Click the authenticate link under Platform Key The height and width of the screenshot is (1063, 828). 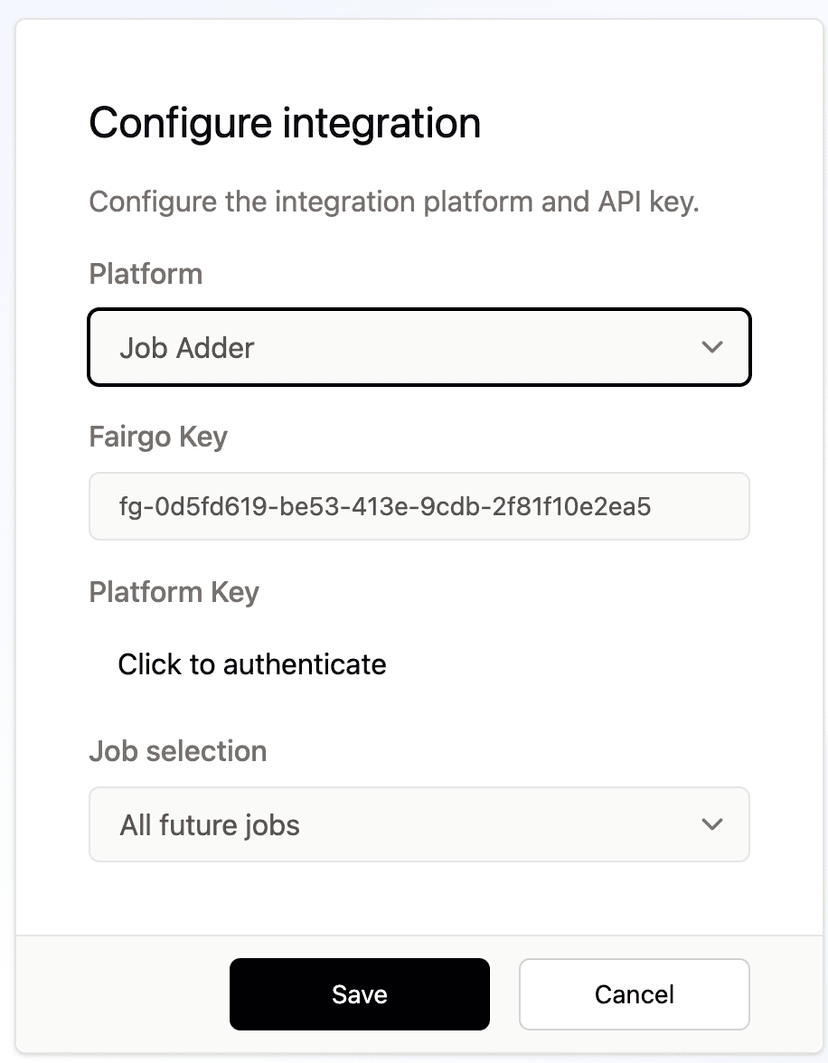pyautogui.click(x=251, y=663)
